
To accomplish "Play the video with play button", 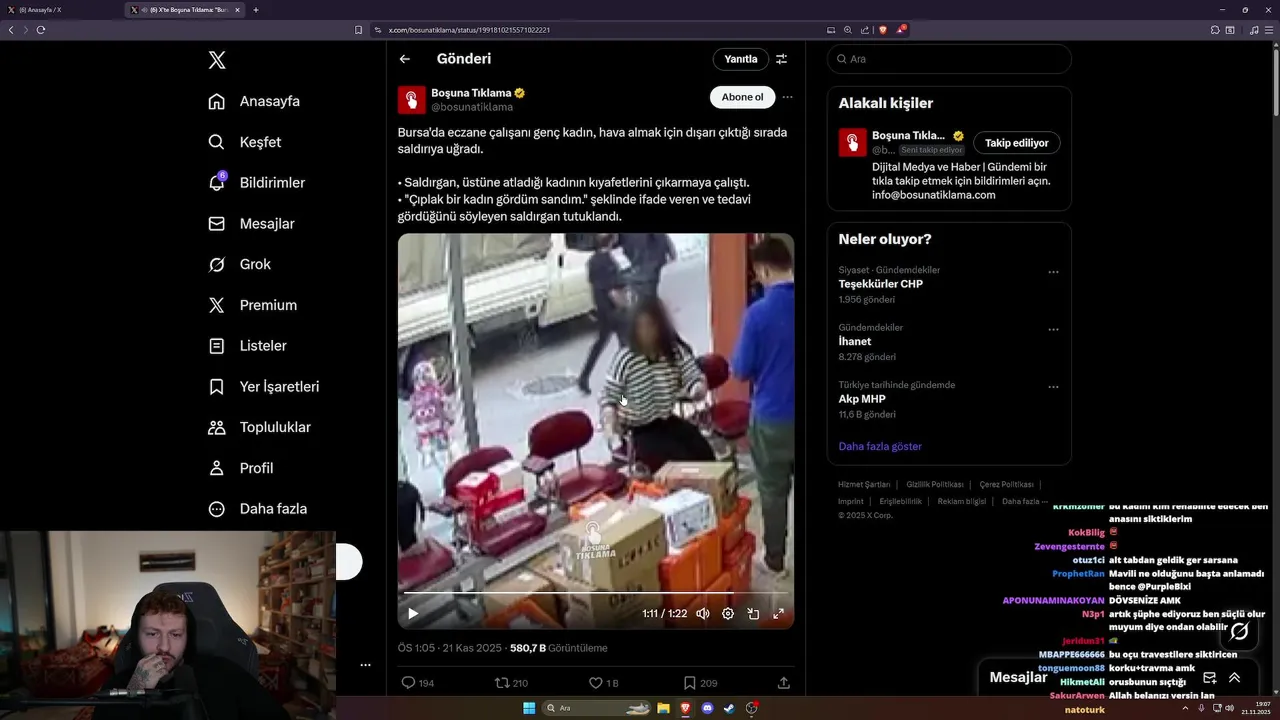I will (x=413, y=614).
